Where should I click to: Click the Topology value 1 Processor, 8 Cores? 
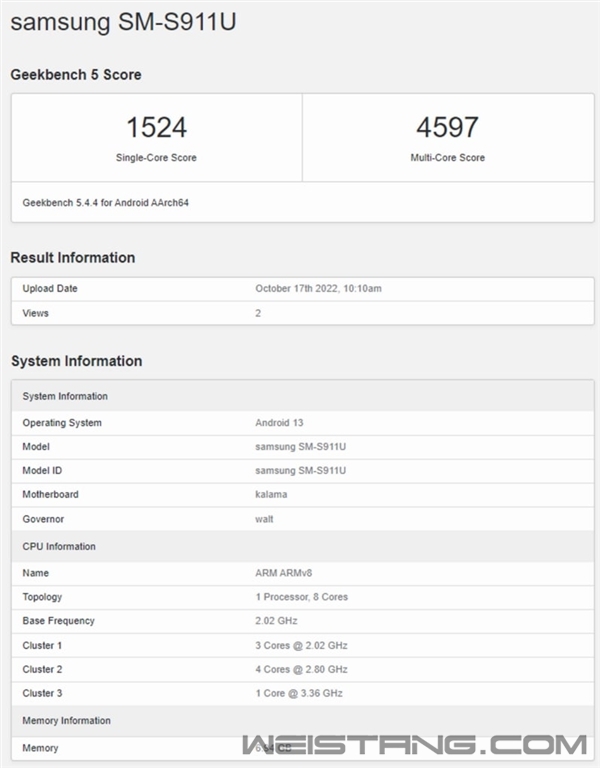click(301, 597)
